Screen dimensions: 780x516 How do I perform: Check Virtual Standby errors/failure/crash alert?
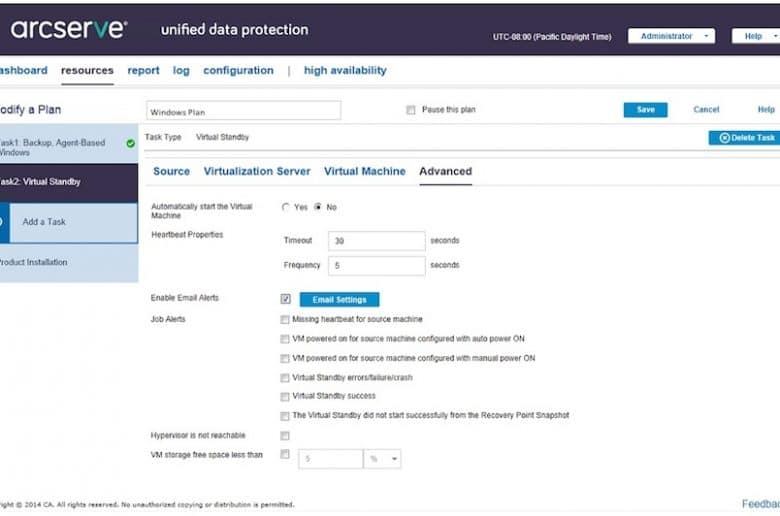285,378
